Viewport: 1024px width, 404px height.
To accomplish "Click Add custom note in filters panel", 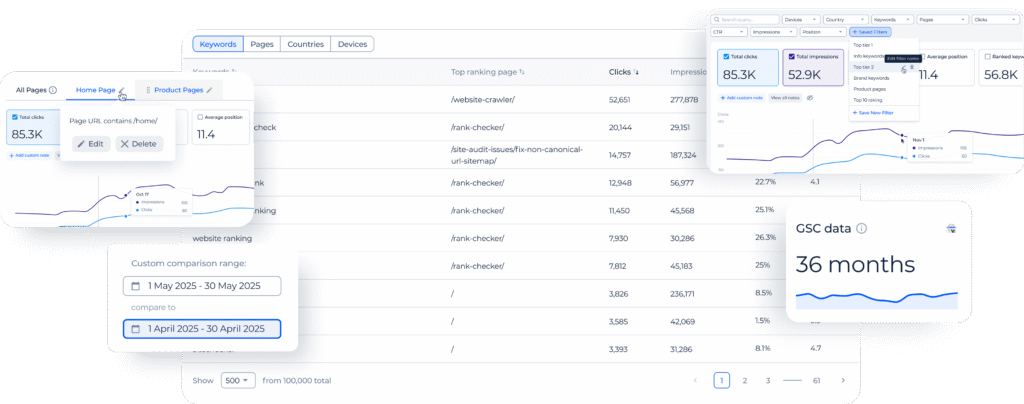I will click(741, 98).
